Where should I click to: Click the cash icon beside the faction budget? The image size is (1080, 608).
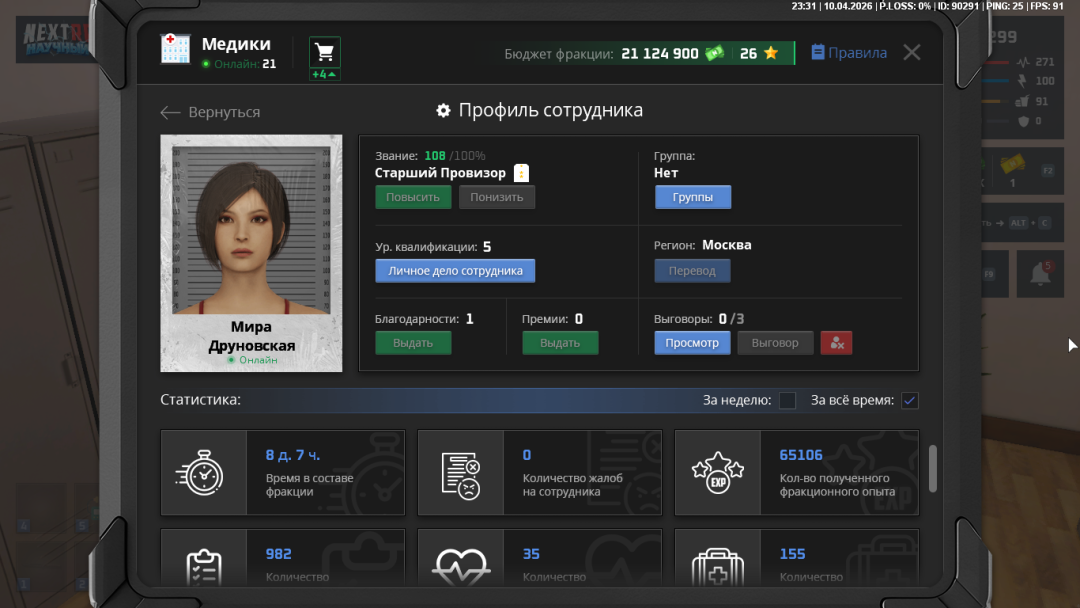coord(716,52)
